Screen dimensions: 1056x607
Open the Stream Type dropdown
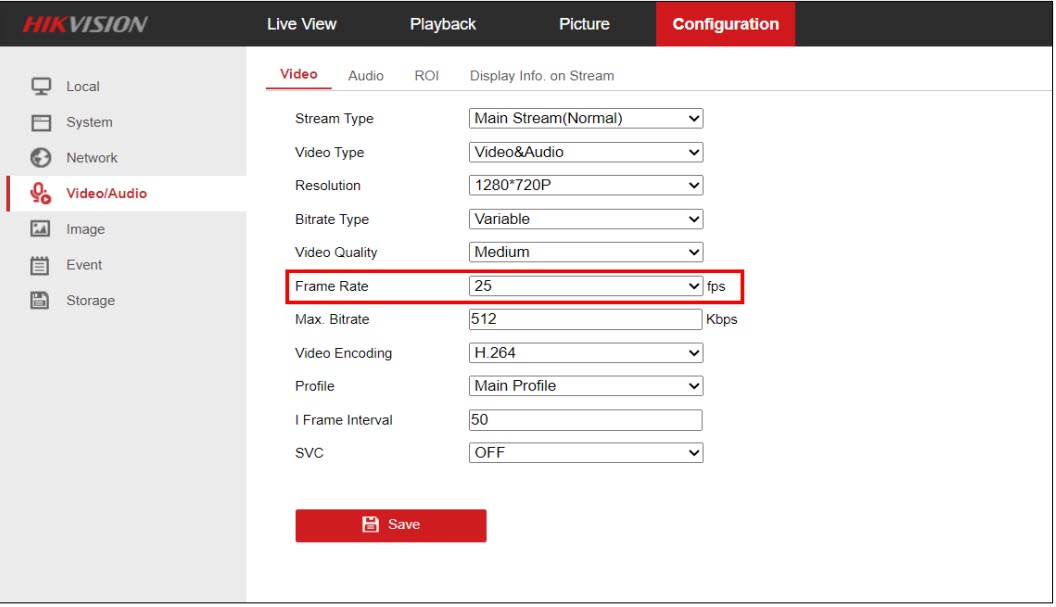(x=585, y=119)
